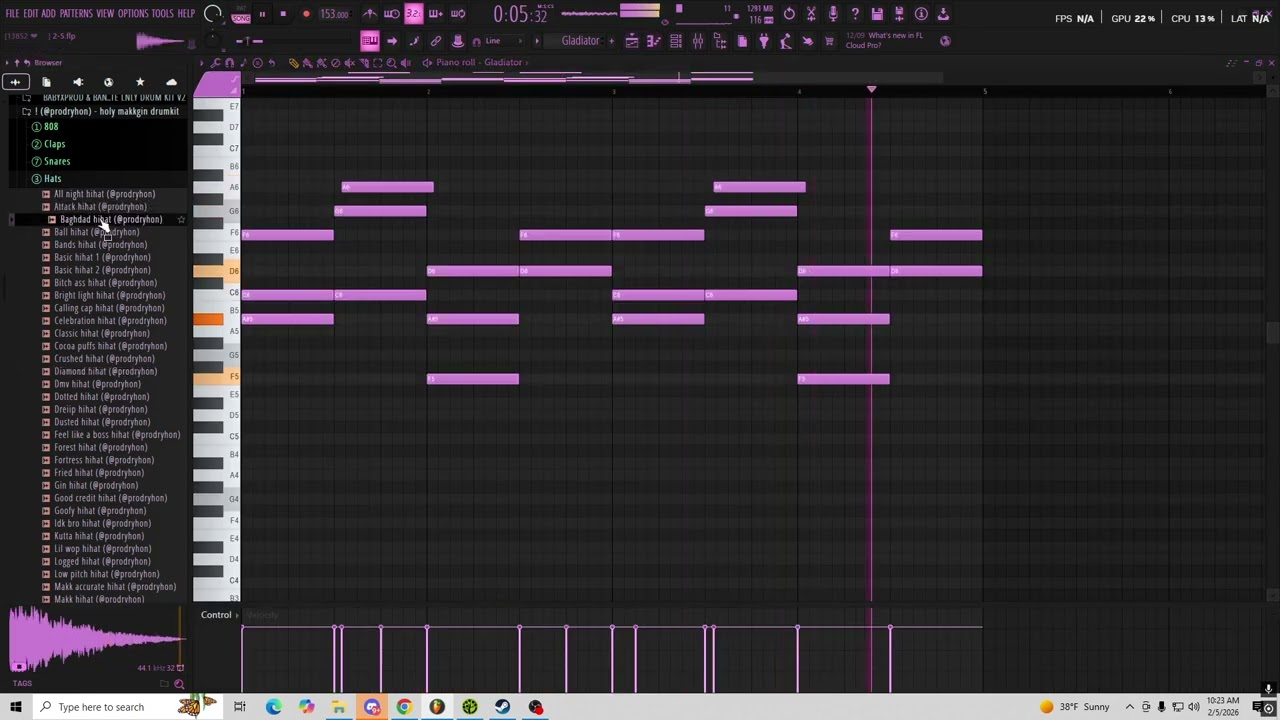Open the PATTERNS menu
1280x720 pixels.
tap(76, 14)
